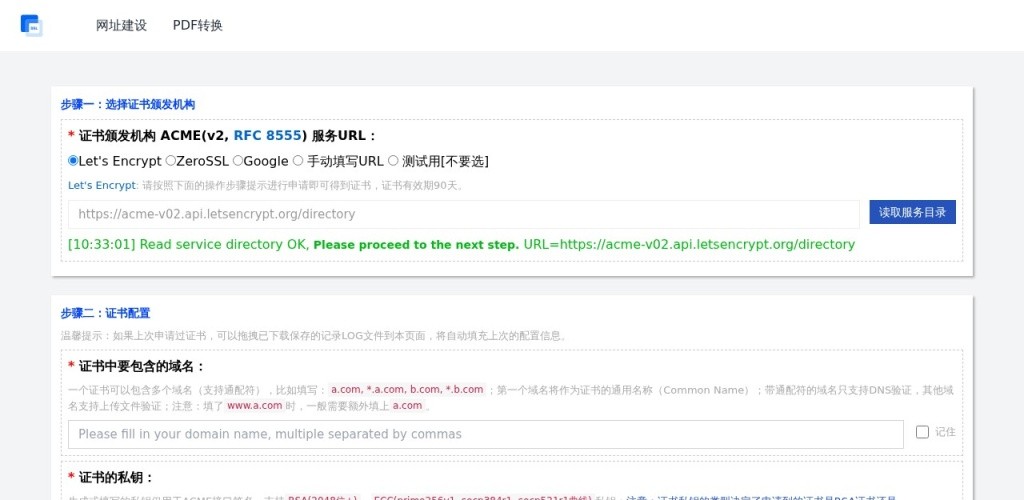This screenshot has height=500, width=1024.
Task: Toggle the 记住 checkbox
Action: (923, 432)
